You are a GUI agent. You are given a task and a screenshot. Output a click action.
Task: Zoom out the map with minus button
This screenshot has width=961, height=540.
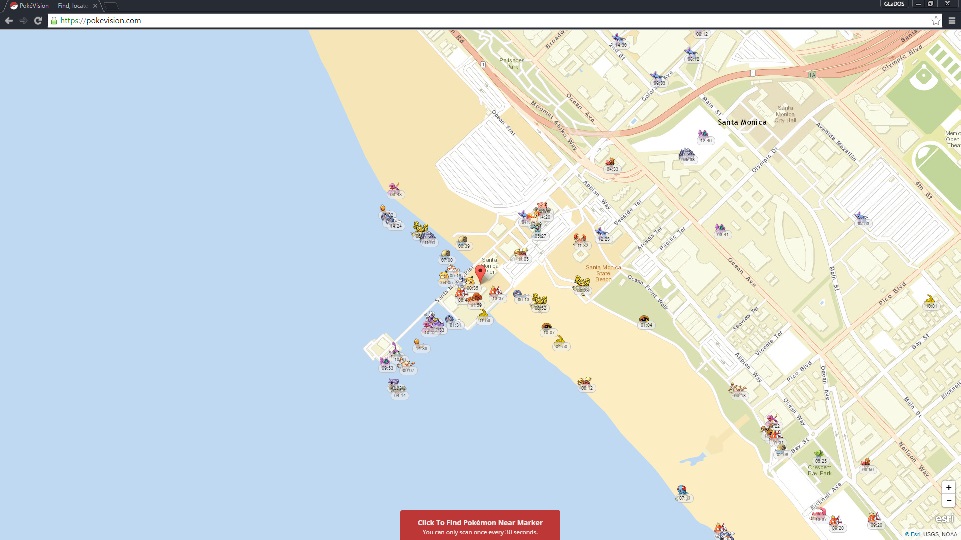948,500
